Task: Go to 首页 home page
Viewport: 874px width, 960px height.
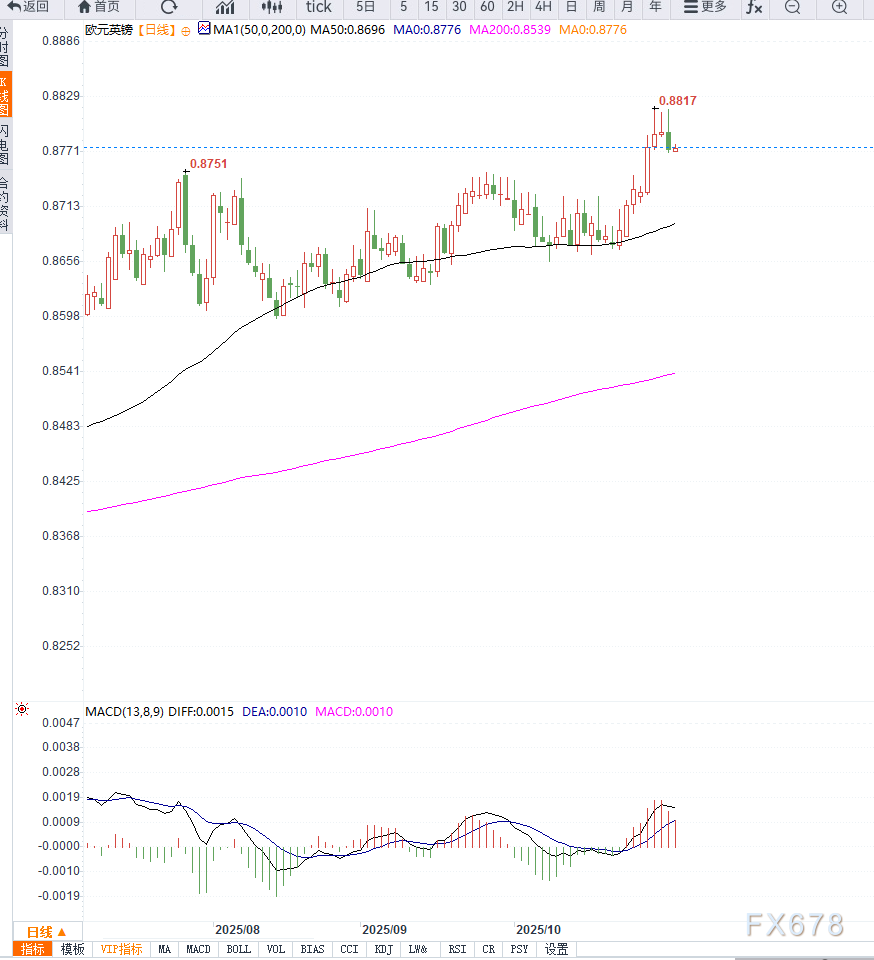Action: [x=98, y=7]
